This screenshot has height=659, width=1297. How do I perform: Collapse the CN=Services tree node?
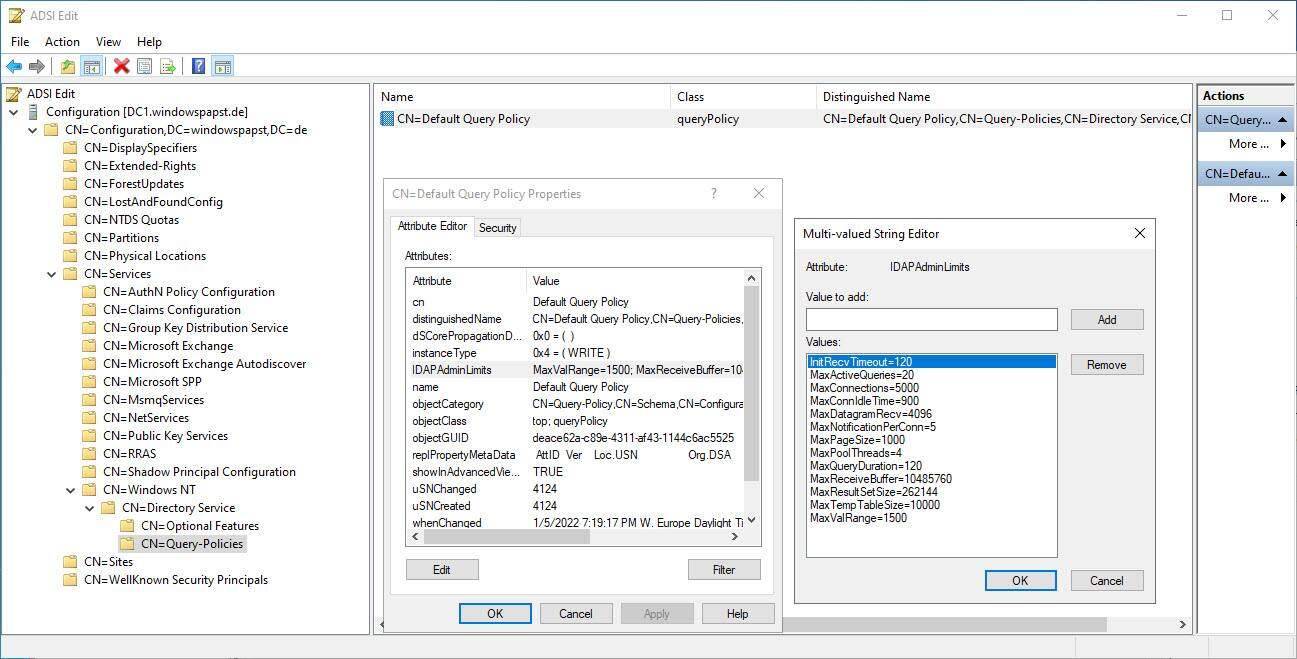coord(52,274)
